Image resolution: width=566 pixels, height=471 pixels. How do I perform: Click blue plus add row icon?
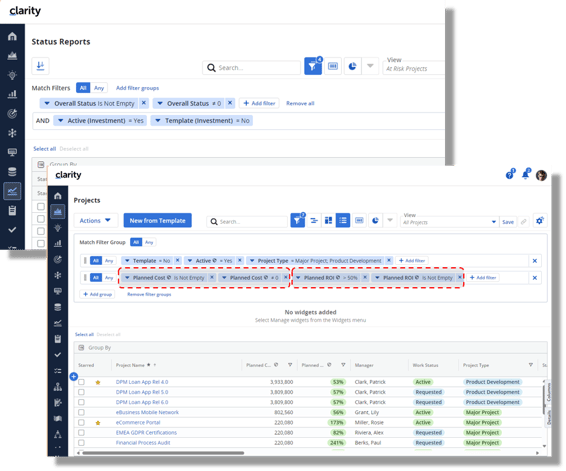tap(74, 376)
